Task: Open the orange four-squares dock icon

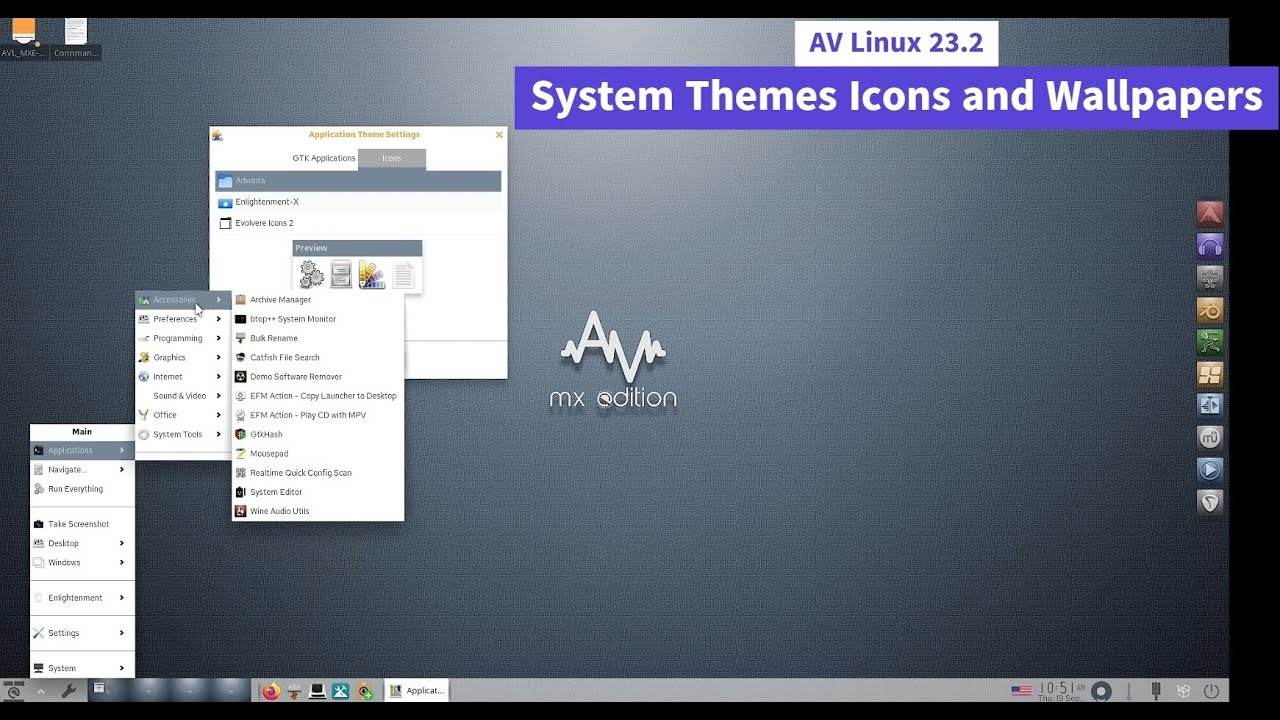Action: (x=1210, y=374)
